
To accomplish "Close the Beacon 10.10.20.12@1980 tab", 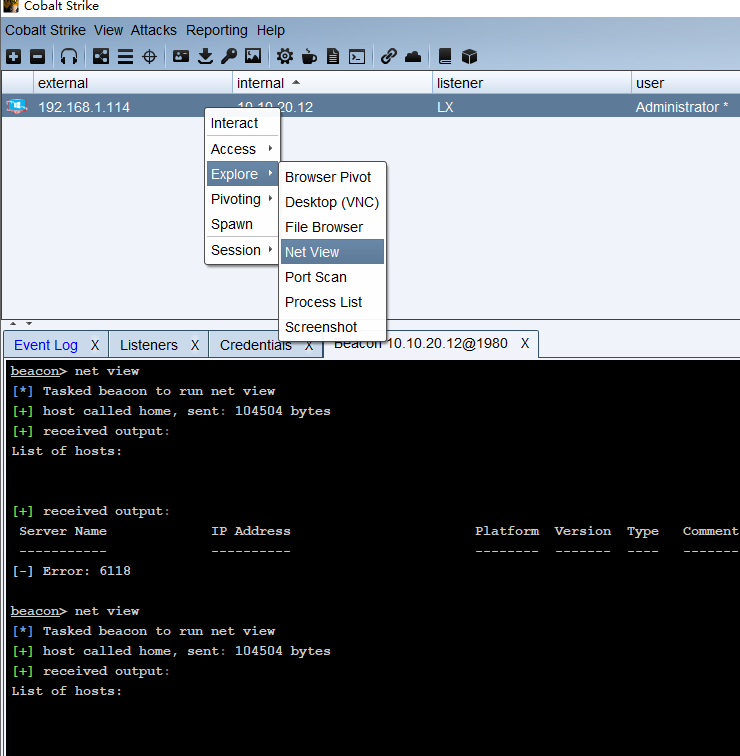I will [525, 343].
